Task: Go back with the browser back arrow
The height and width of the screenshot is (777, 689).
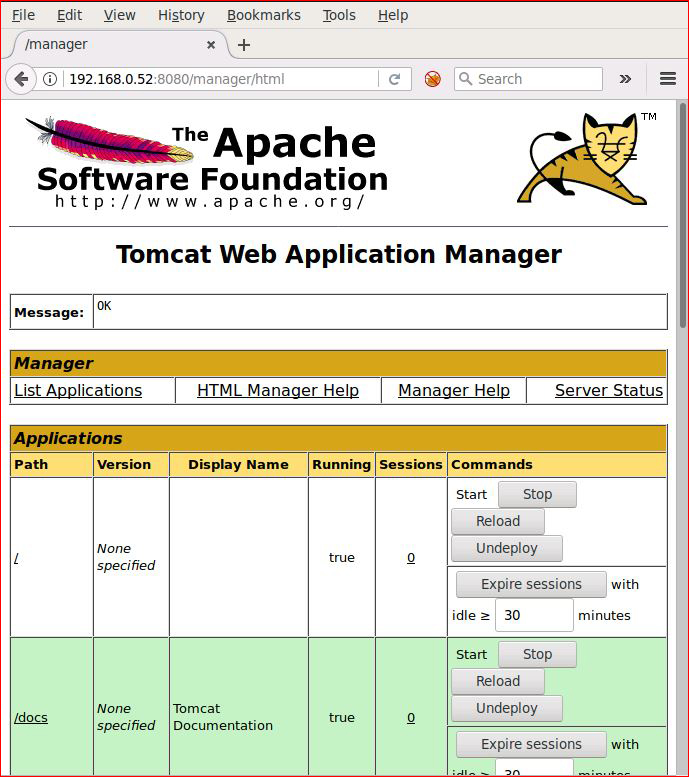Action: (x=21, y=79)
